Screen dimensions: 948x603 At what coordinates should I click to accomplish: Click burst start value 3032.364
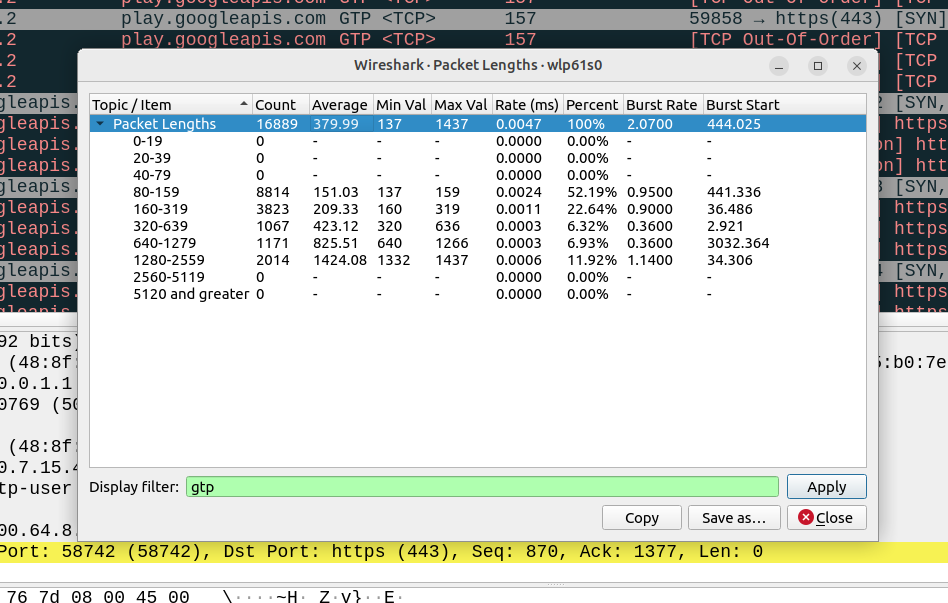pos(738,243)
